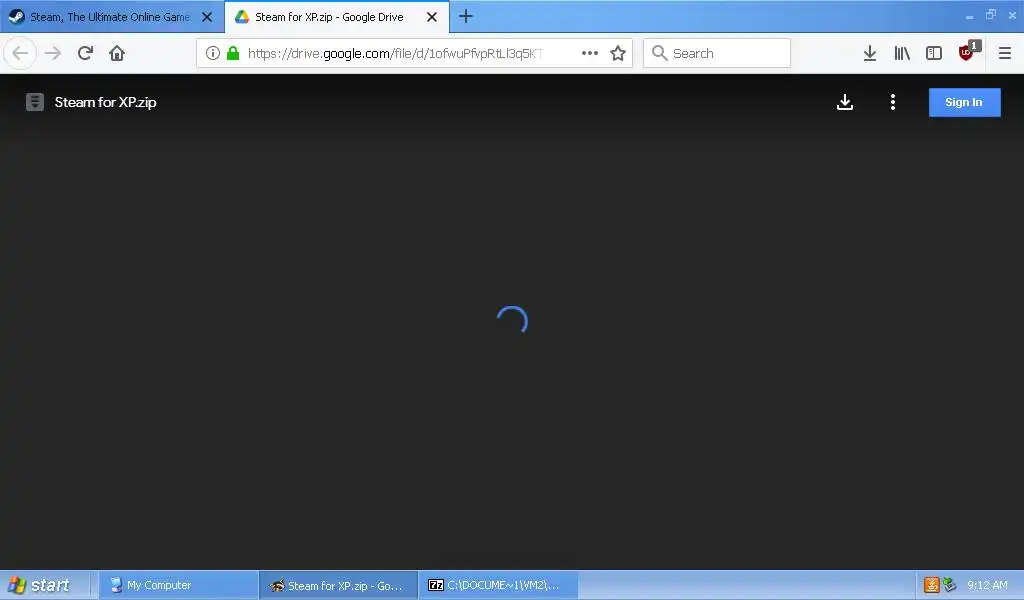Open a new browser tab

466,16
